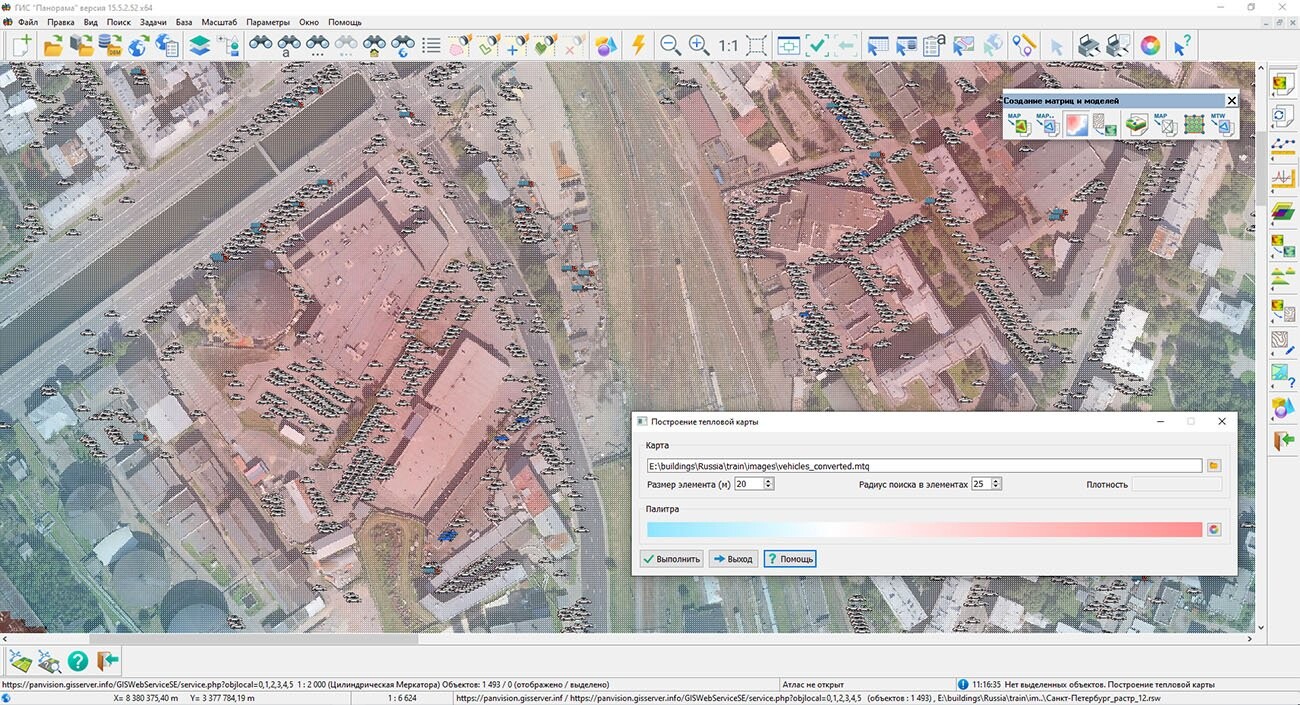Click the zoom in magnifier icon
The width and height of the screenshot is (1300, 705).
tap(698, 45)
